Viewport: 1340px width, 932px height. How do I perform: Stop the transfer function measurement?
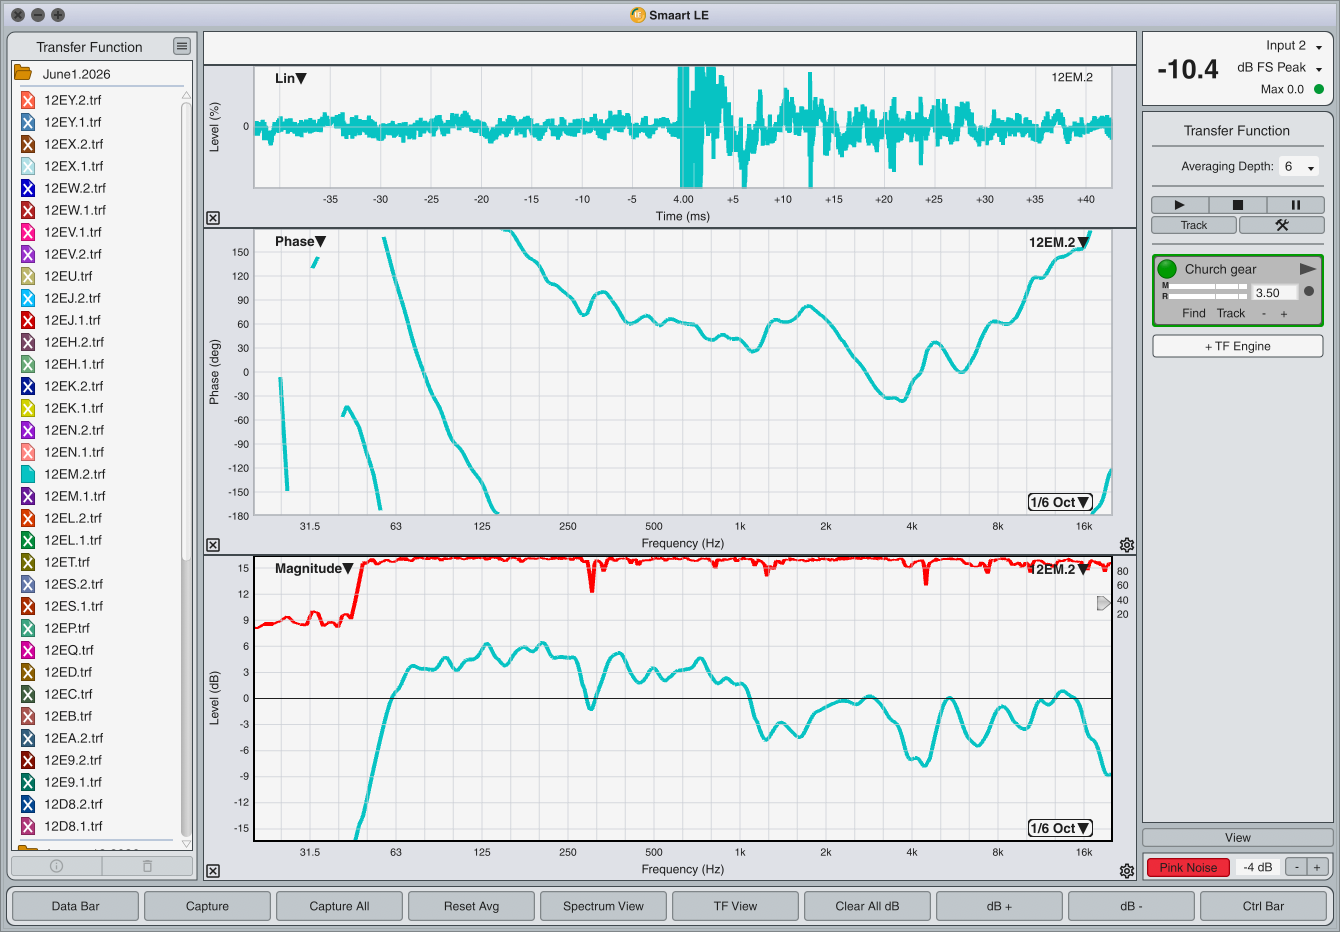point(1238,205)
